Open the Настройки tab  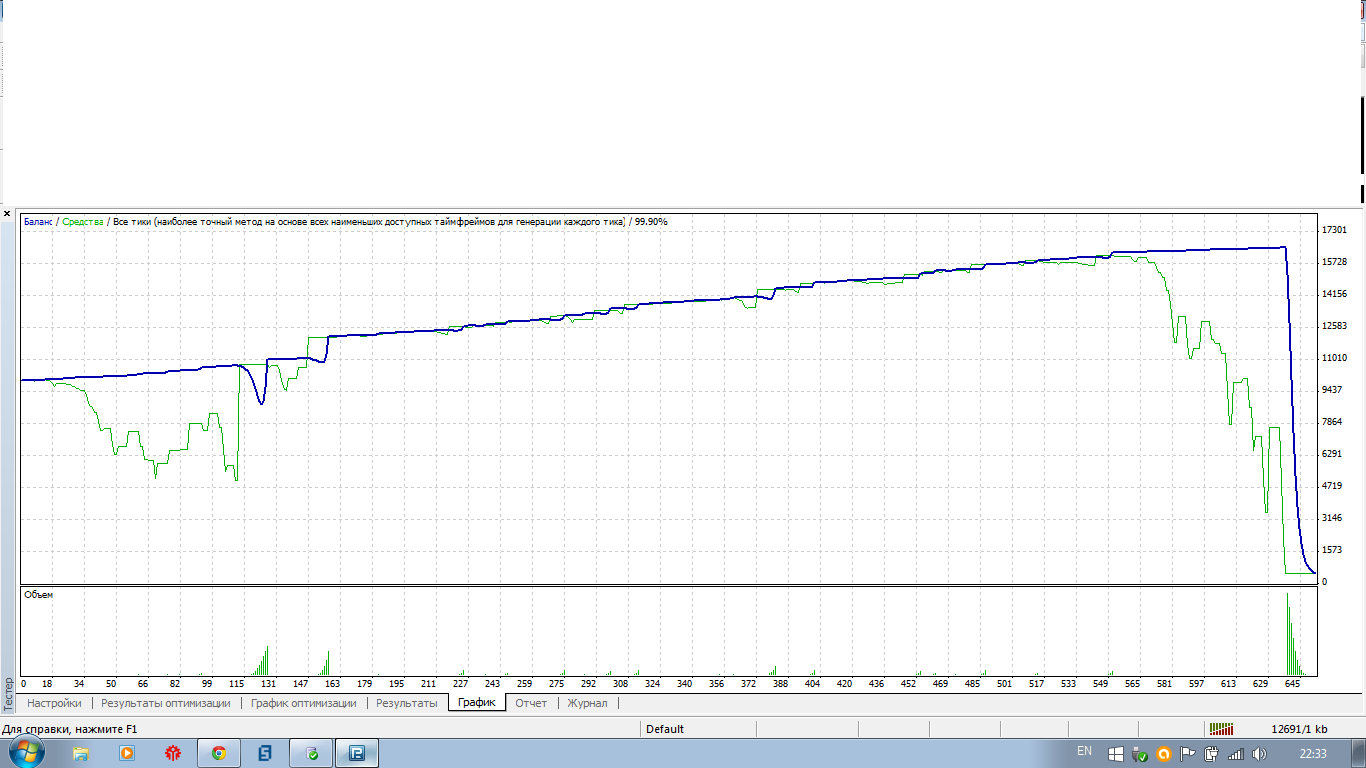pos(54,703)
